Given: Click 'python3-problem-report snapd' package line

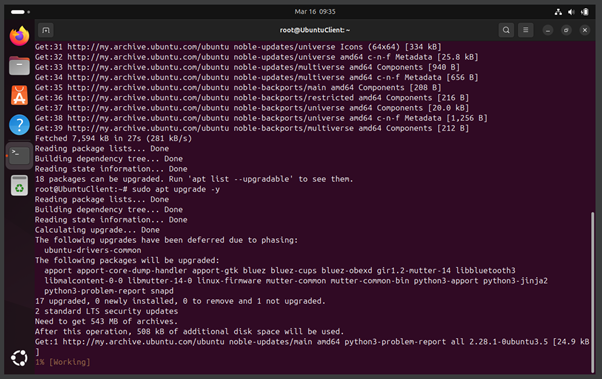Looking at the screenshot, I should [109, 291].
